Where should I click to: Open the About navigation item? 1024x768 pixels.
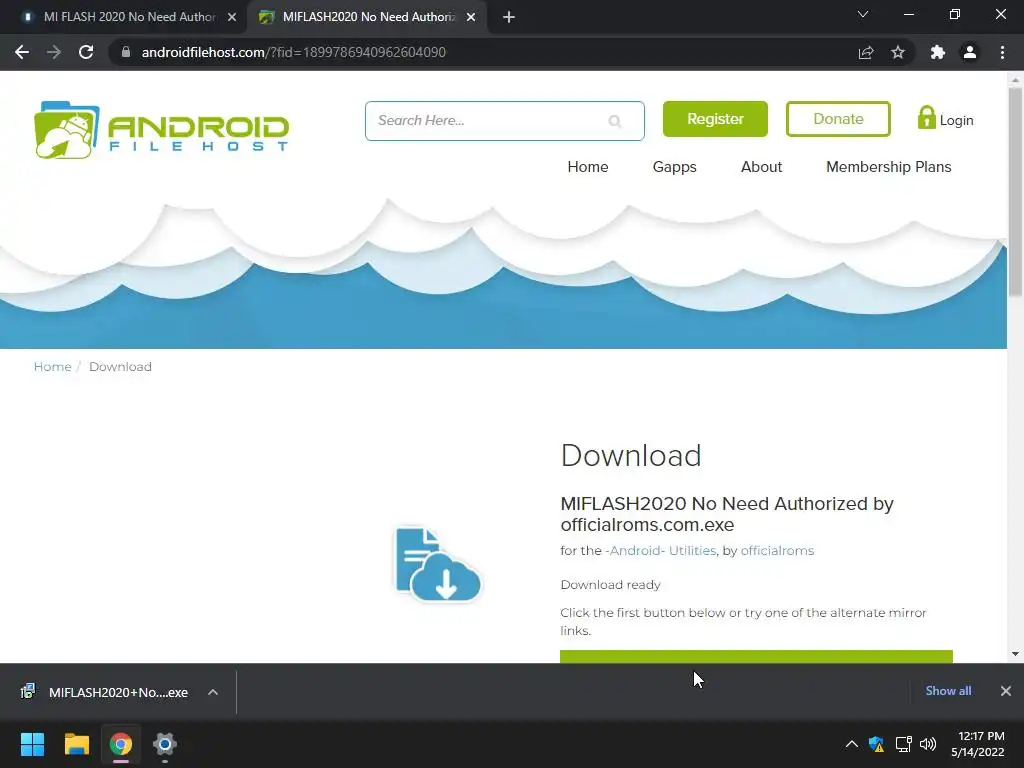761,167
